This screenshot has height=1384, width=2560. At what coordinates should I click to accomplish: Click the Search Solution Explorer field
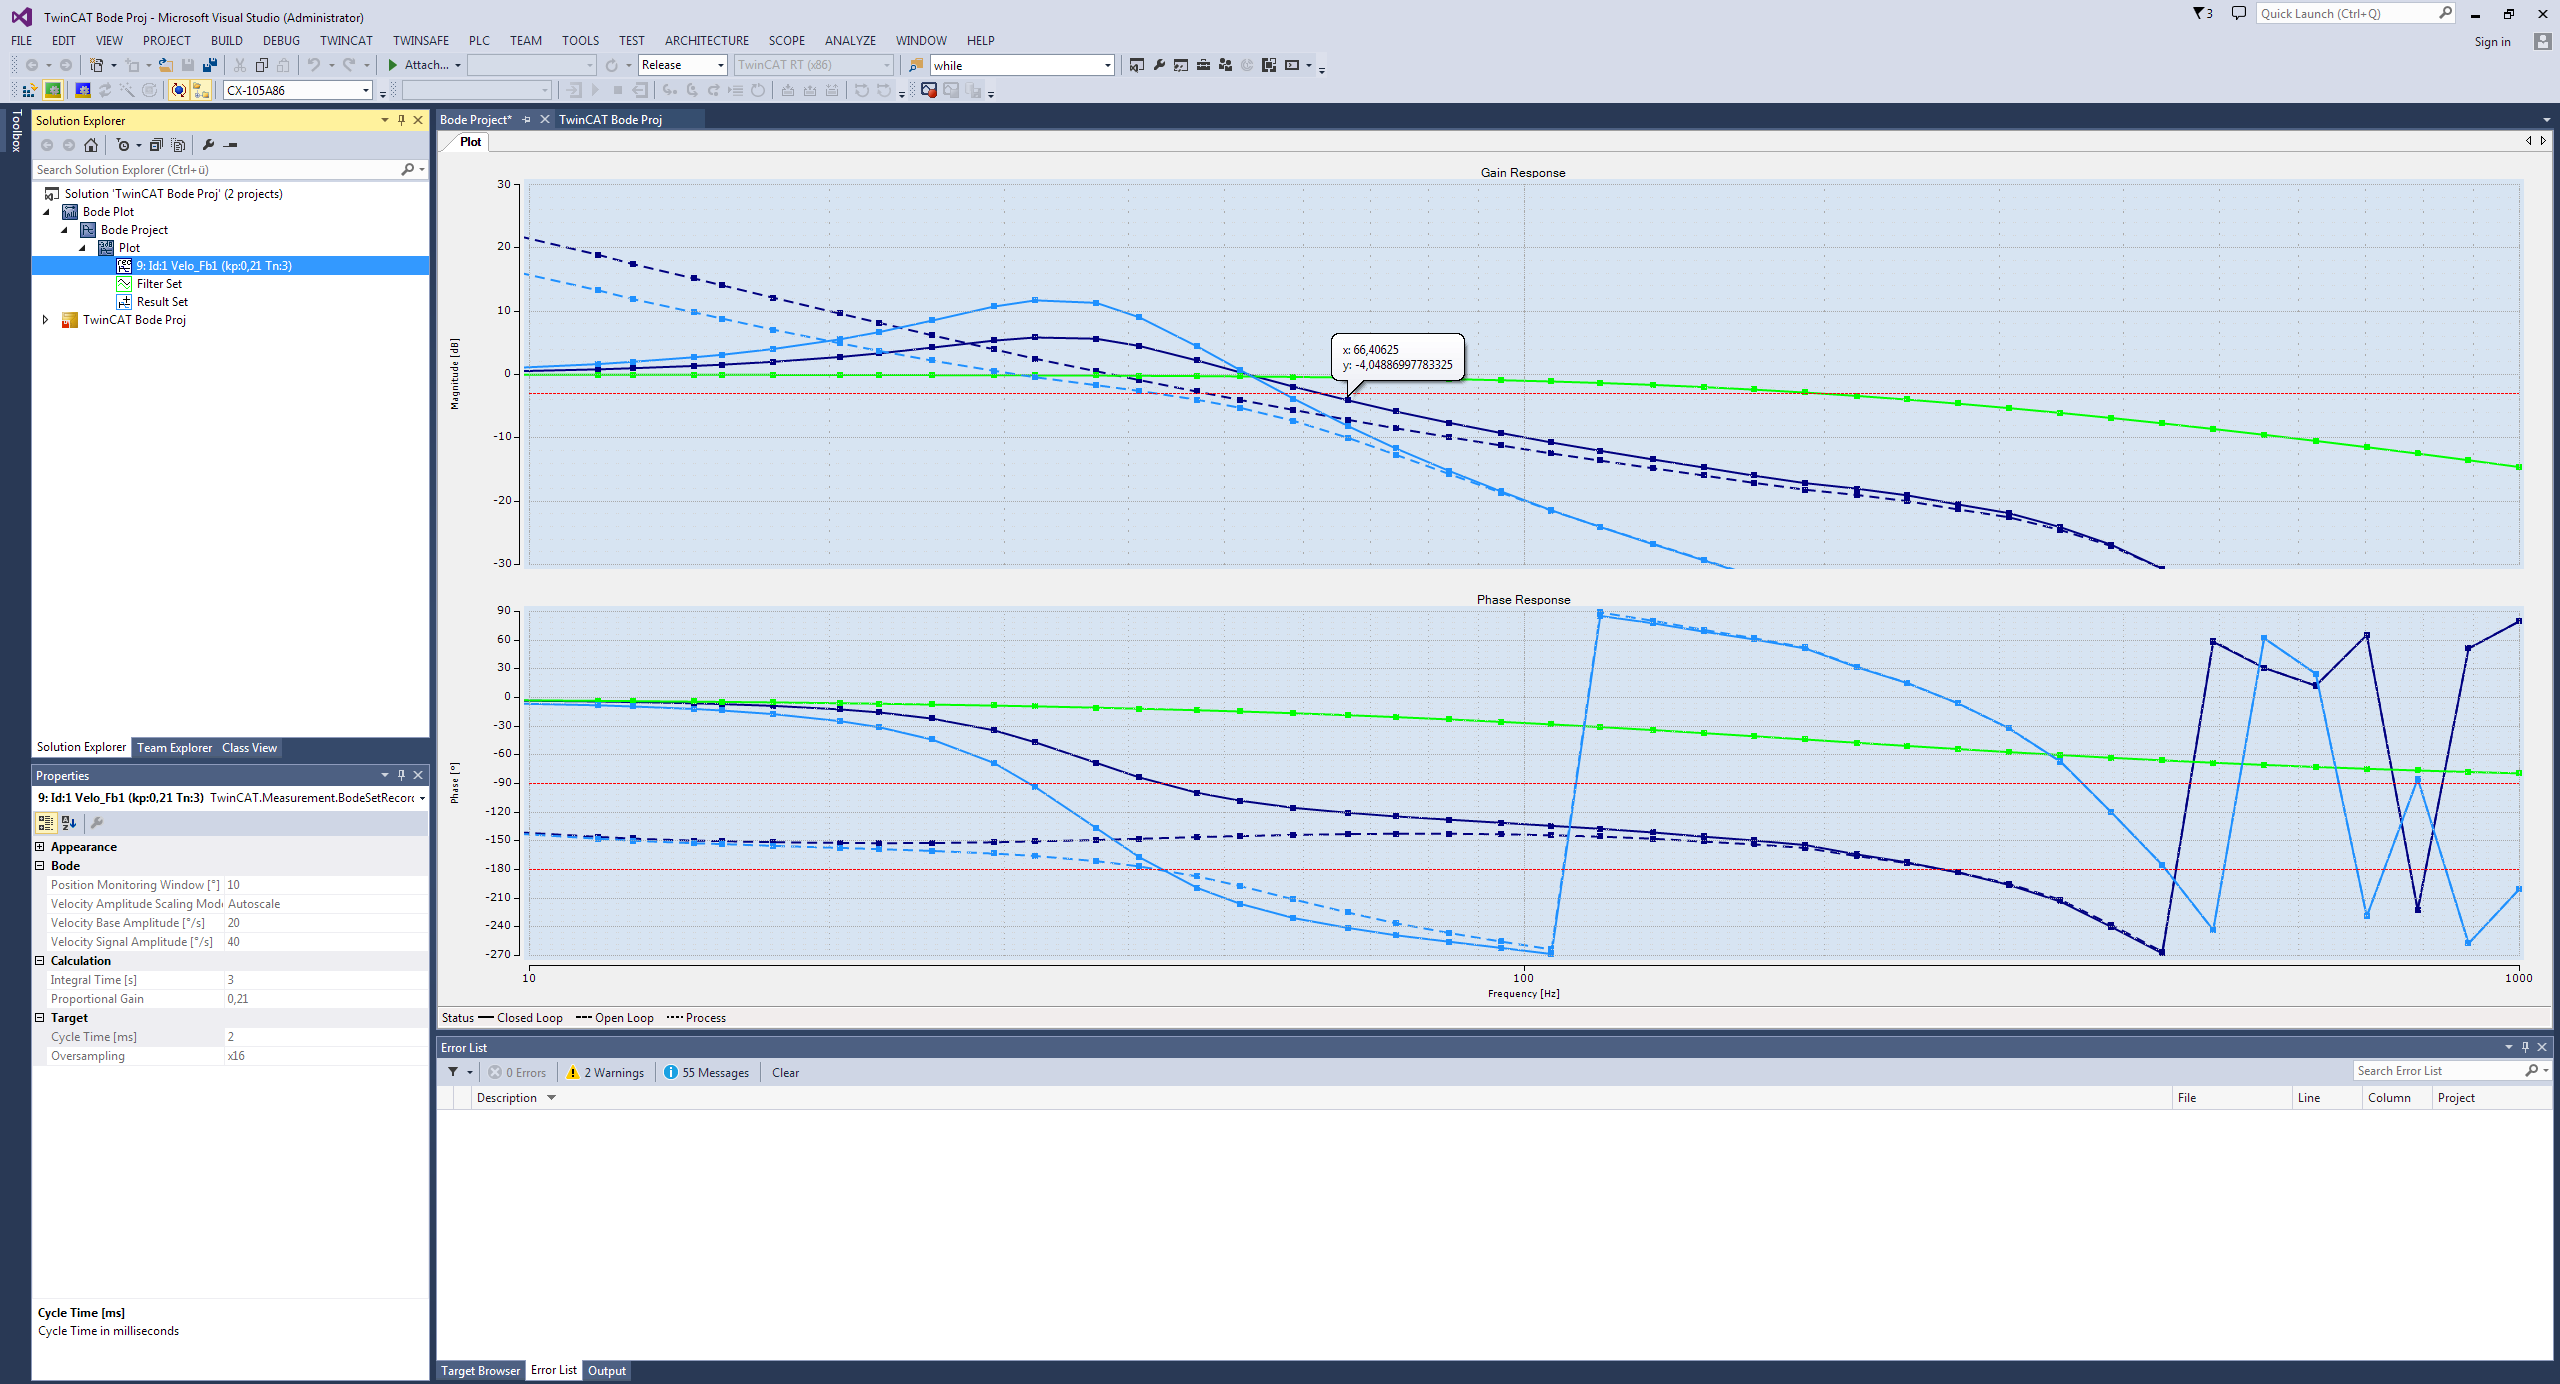(x=215, y=170)
